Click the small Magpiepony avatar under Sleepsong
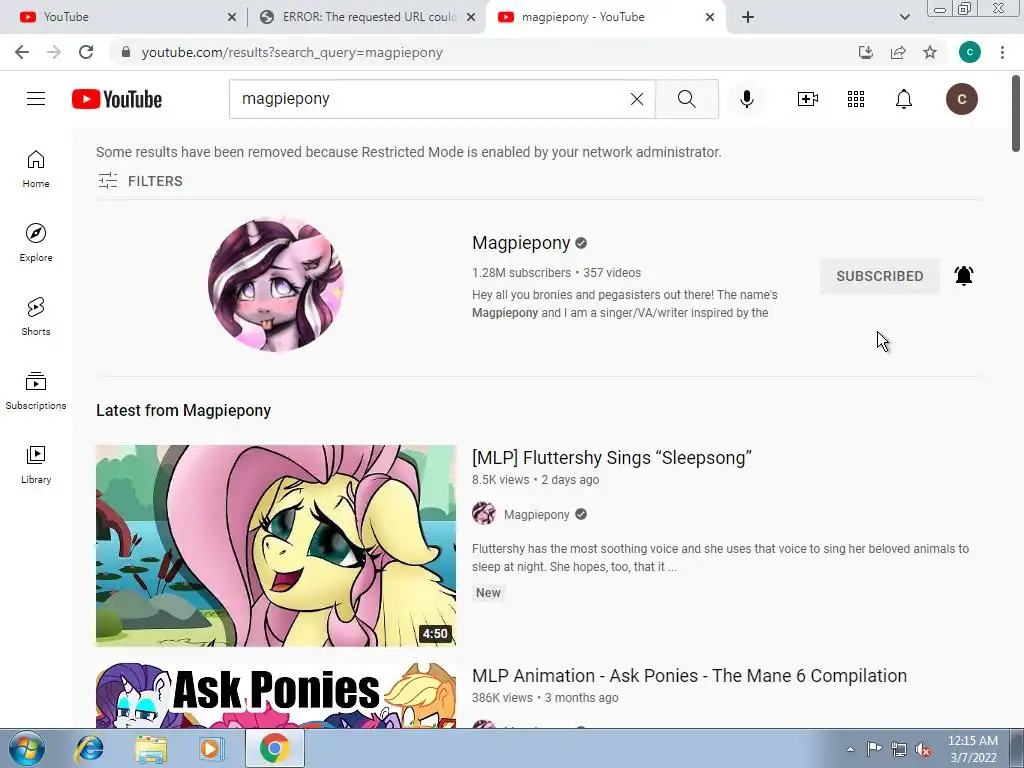1024x768 pixels. coord(484,514)
